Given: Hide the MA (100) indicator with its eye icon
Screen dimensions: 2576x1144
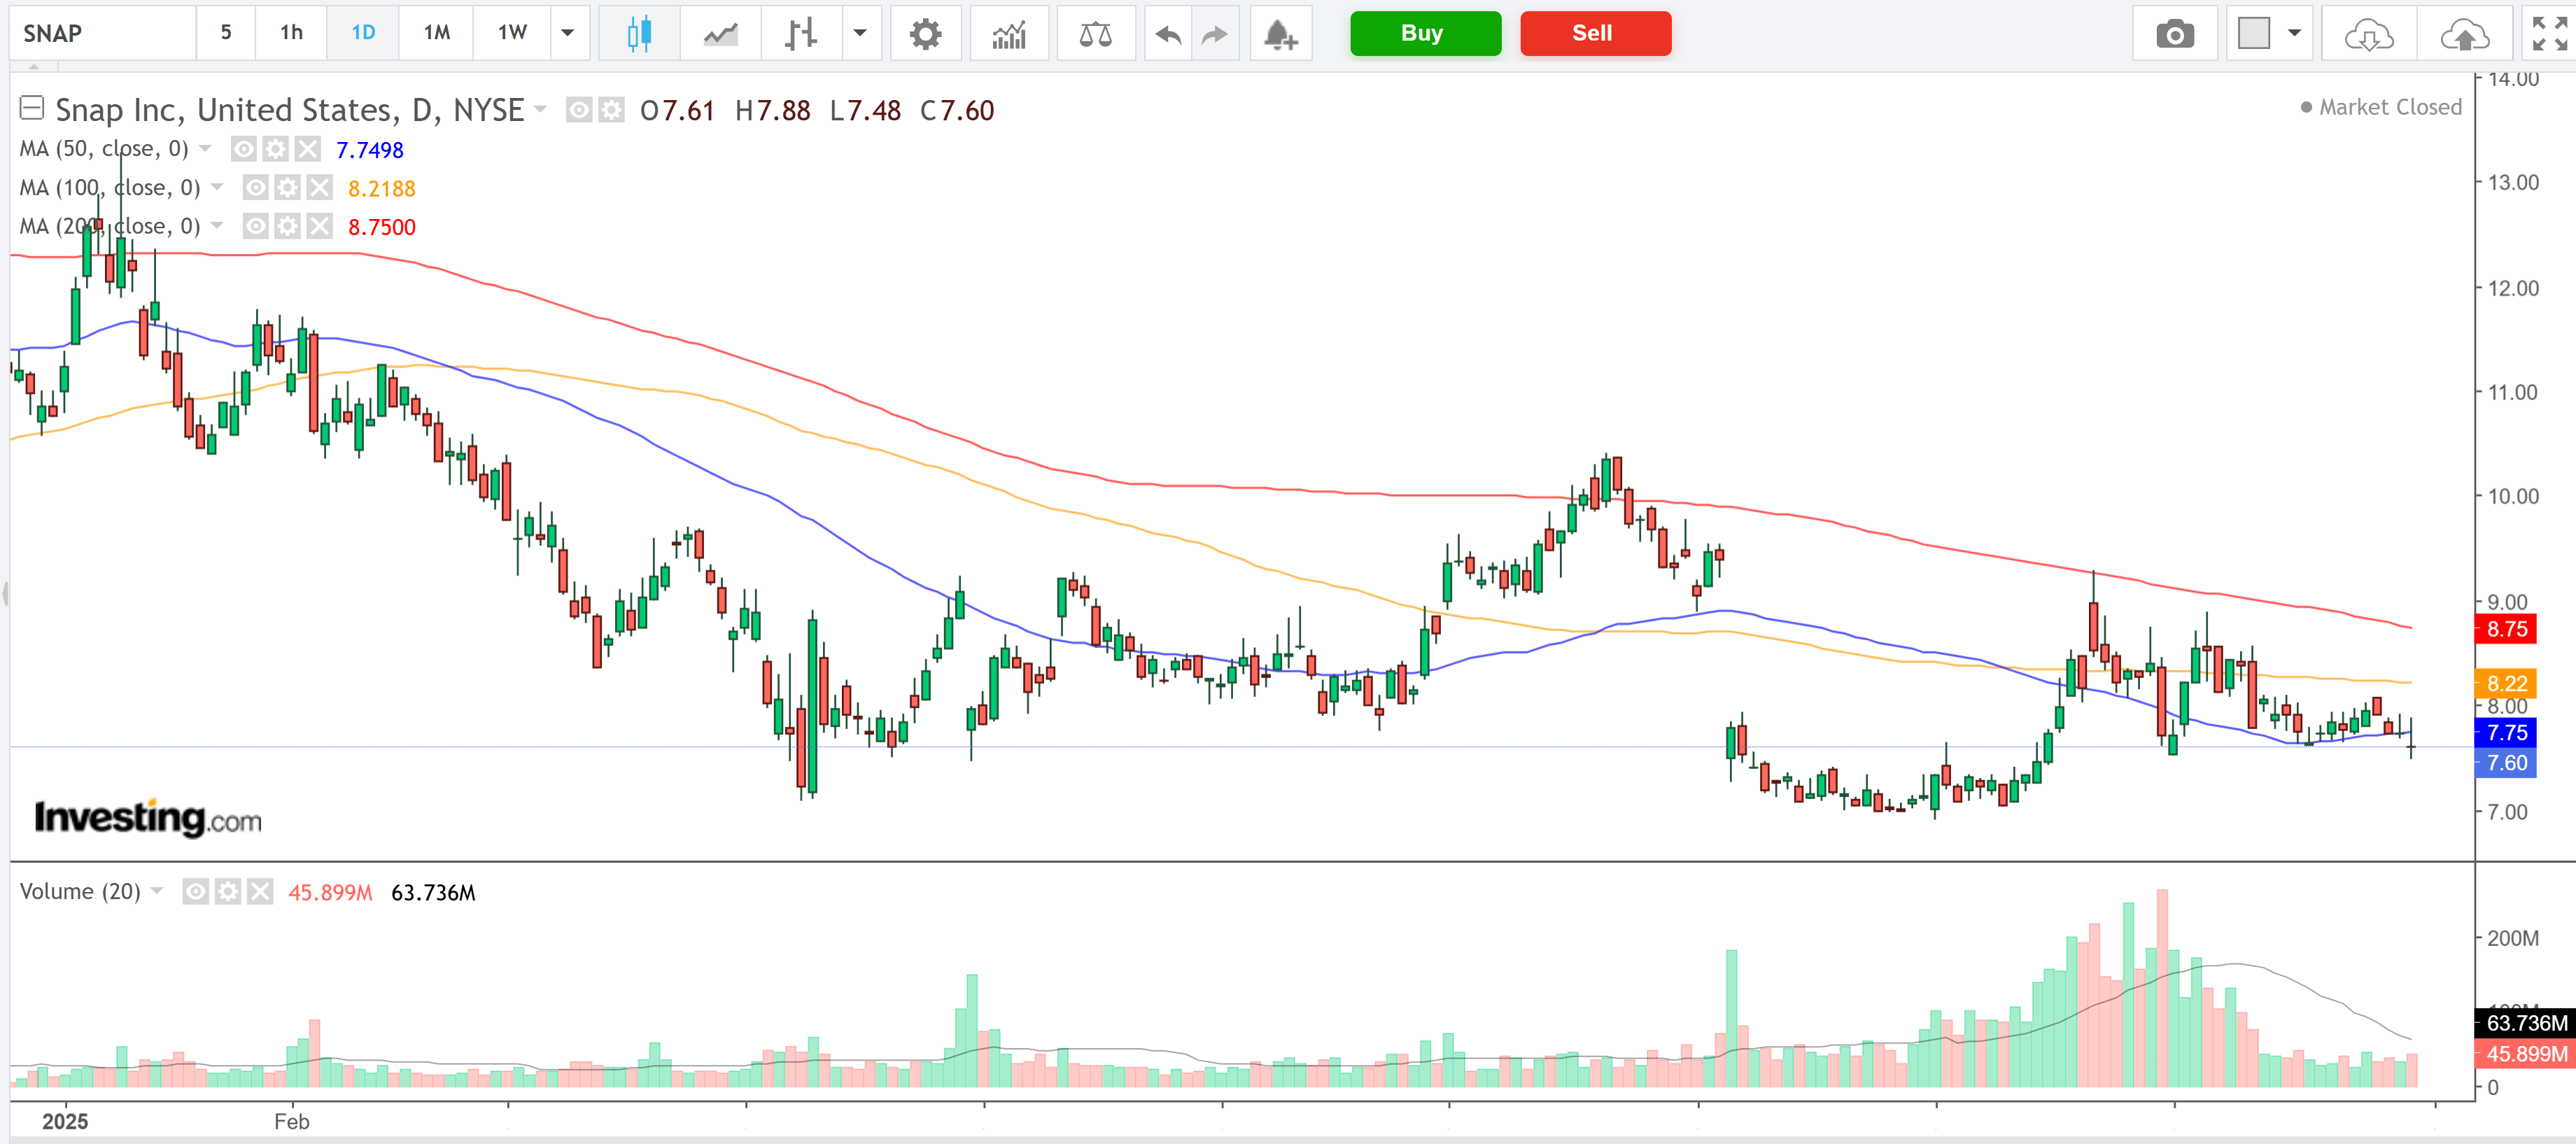Looking at the screenshot, I should [x=255, y=187].
